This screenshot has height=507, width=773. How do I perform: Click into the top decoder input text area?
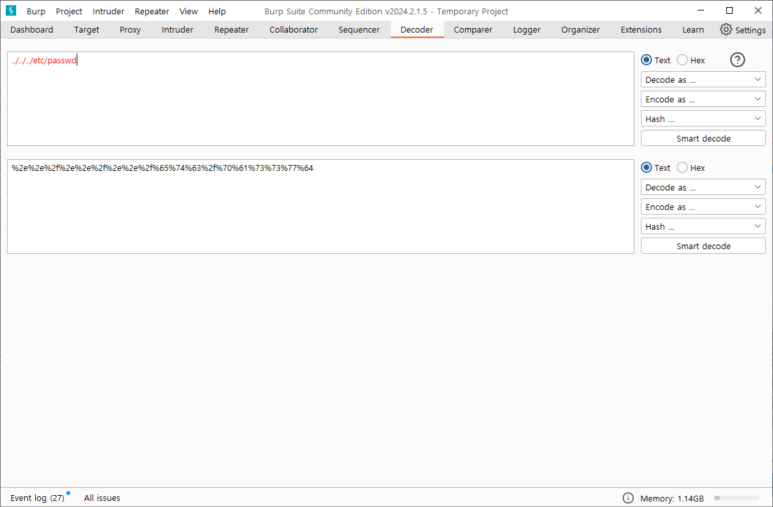320,99
